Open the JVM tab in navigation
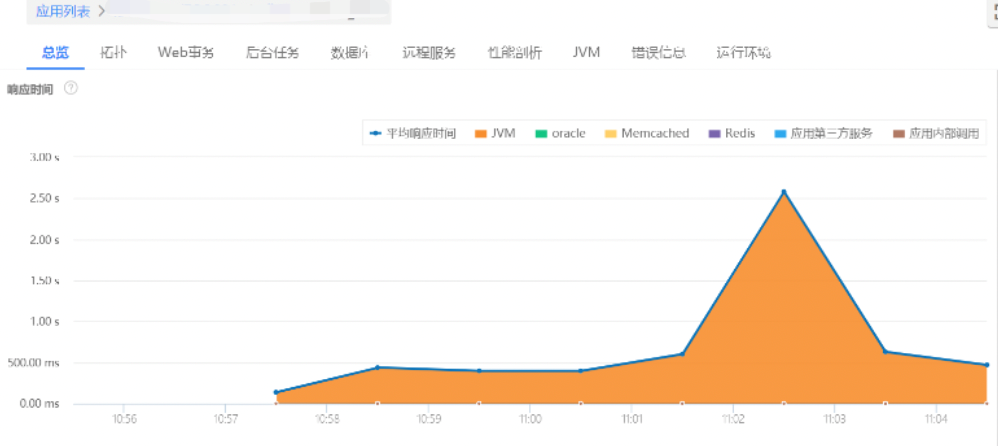 [586, 53]
